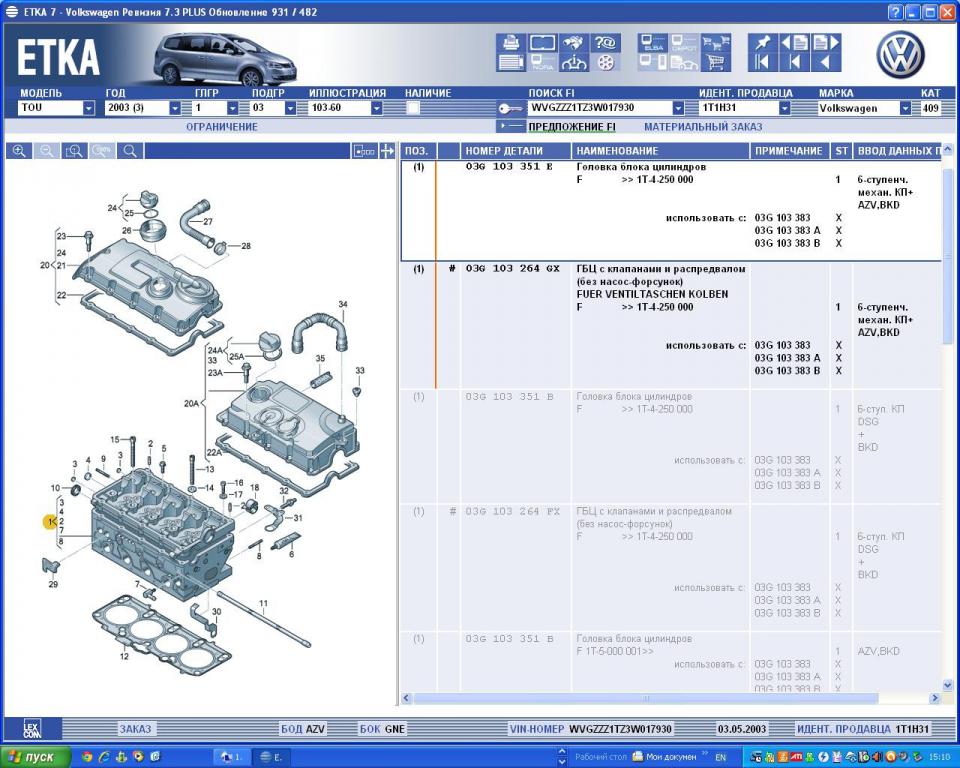Click the LexCom logo in status bar
Image resolution: width=960 pixels, height=768 pixels.
pos(32,729)
